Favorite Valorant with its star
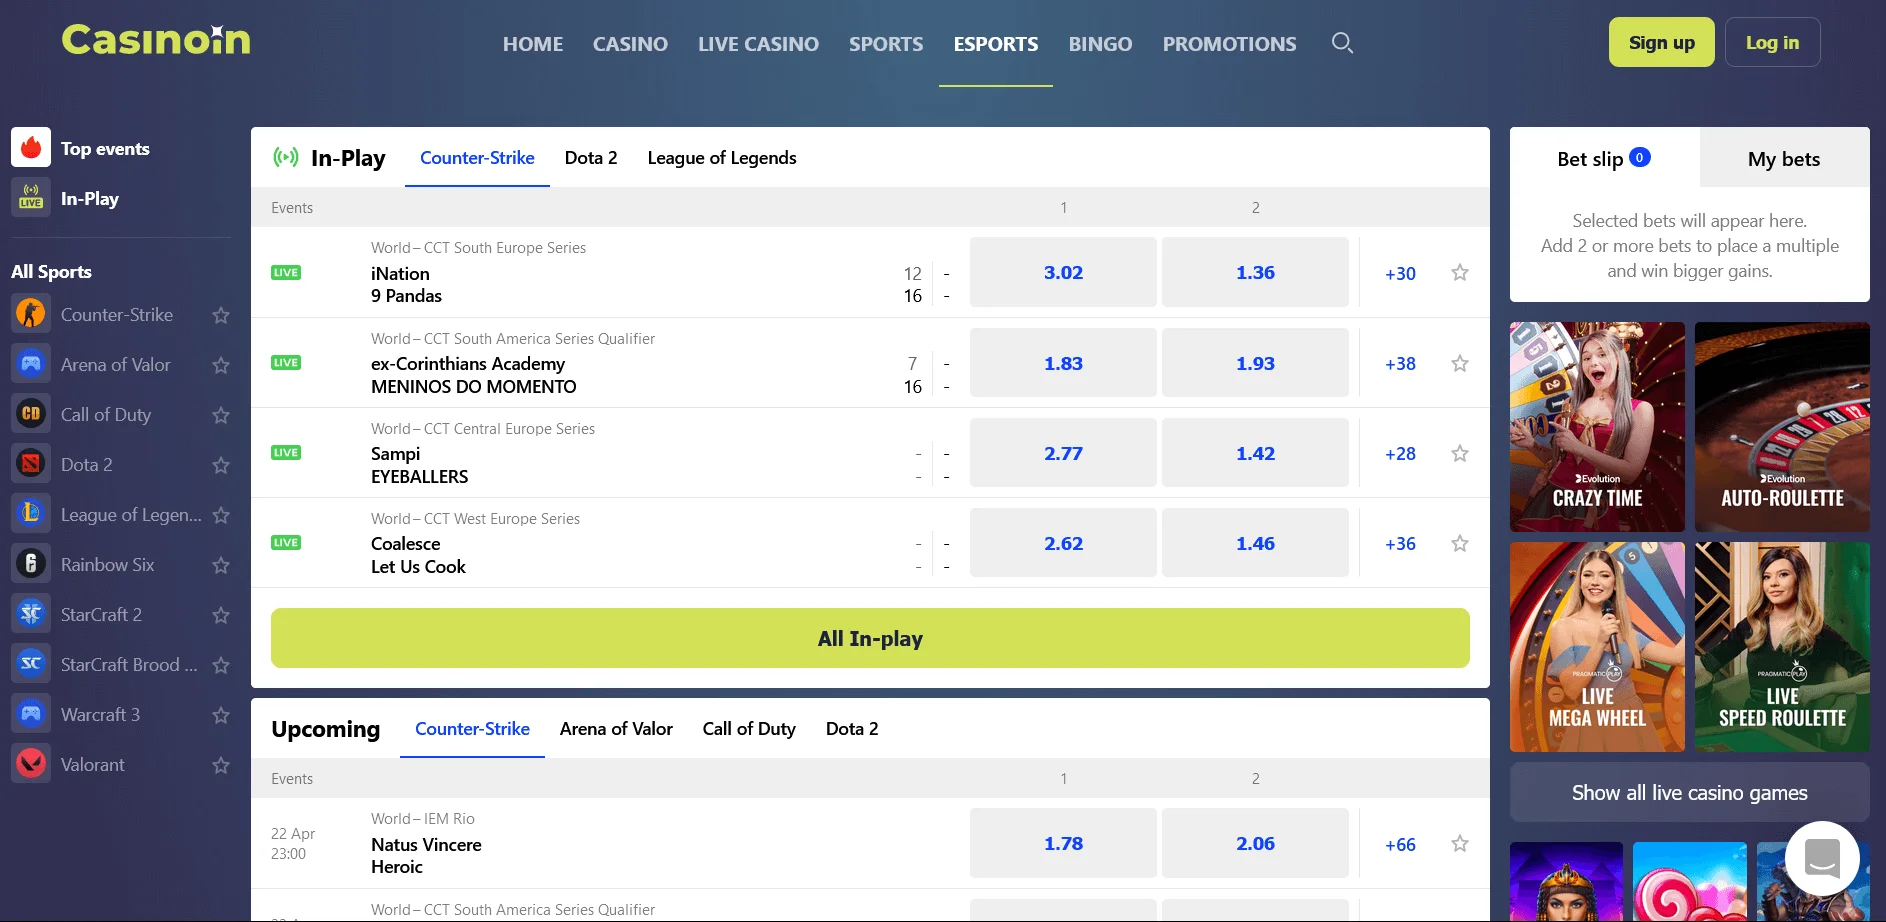 (221, 765)
